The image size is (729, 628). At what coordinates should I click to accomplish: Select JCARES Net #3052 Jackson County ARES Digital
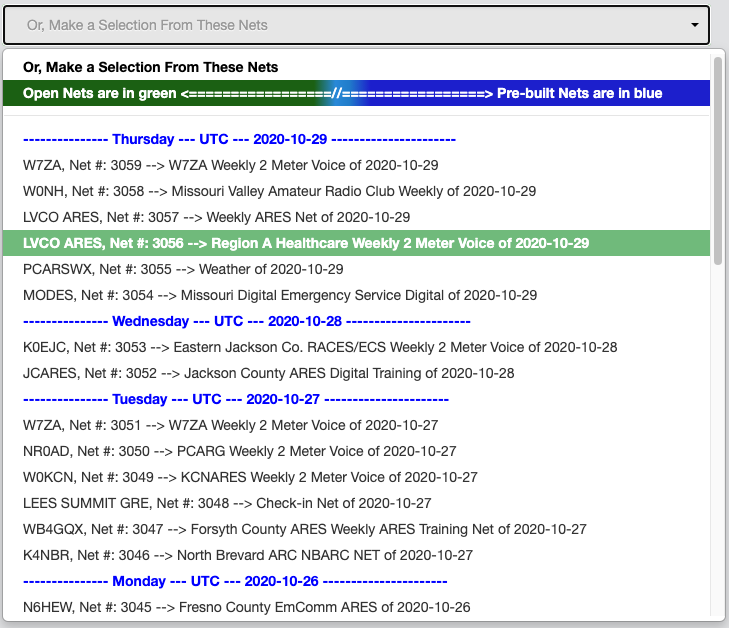point(356,373)
